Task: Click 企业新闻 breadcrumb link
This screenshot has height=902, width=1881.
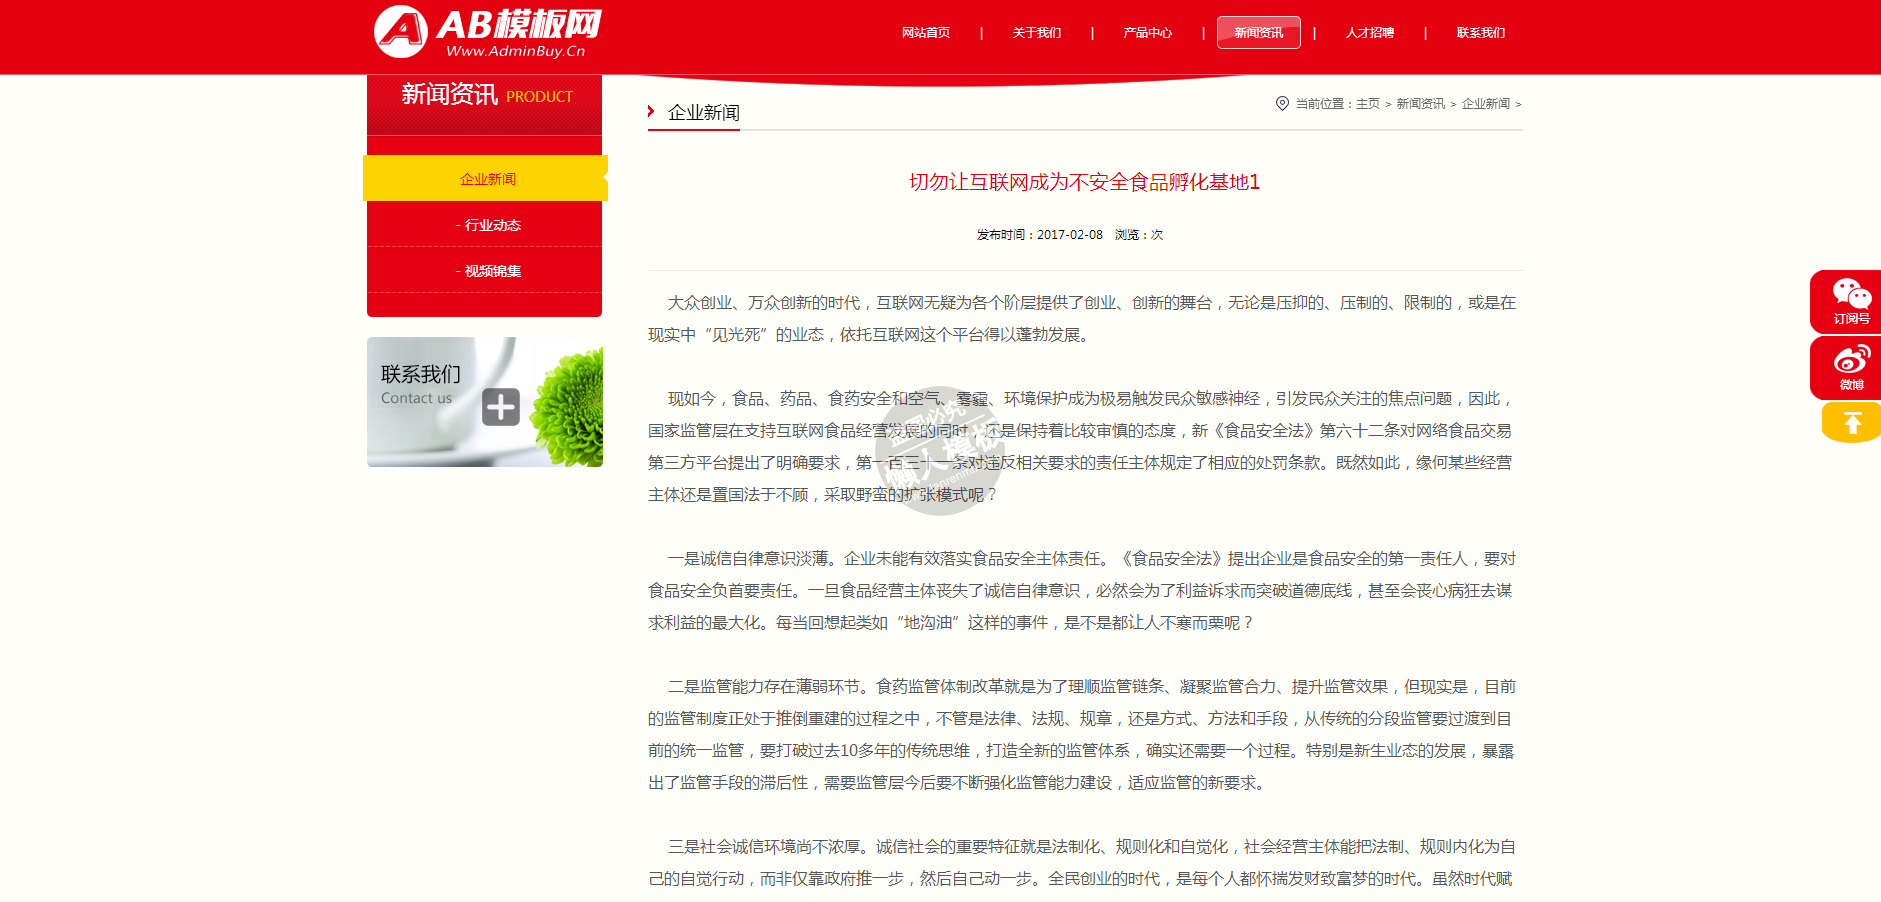Action: [x=1485, y=104]
